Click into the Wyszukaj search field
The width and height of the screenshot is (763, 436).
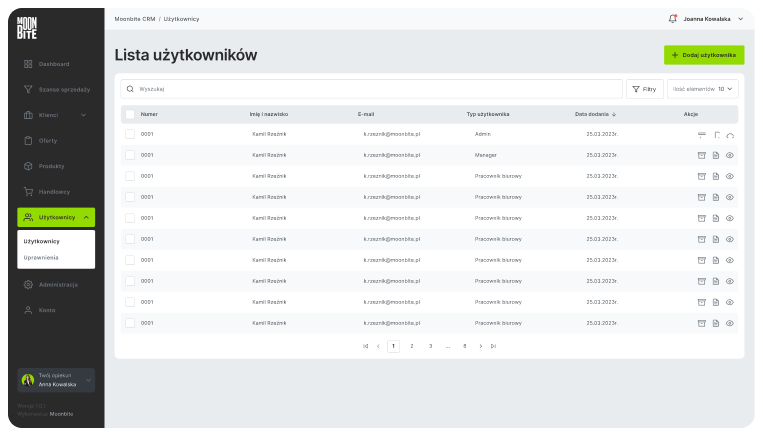[x=370, y=89]
